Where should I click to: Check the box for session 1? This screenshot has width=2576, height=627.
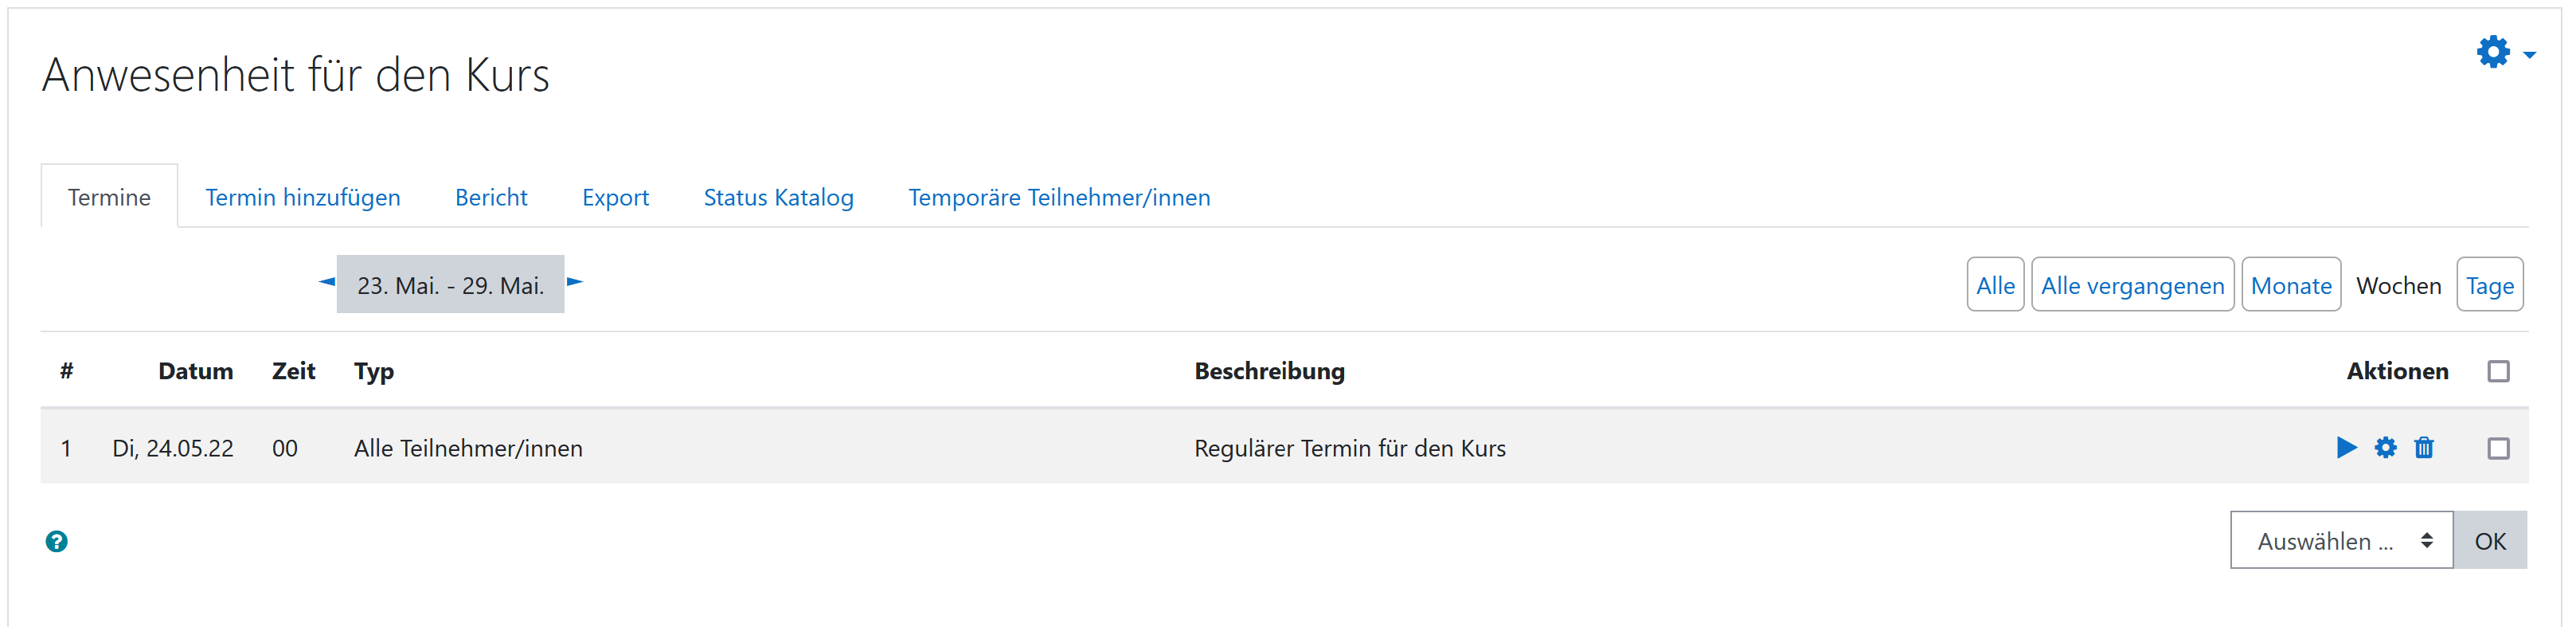pos(2498,448)
